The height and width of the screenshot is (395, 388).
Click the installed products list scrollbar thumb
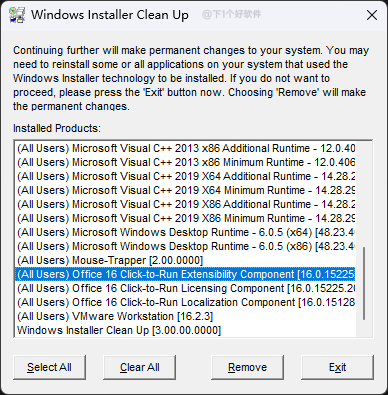[x=364, y=284]
